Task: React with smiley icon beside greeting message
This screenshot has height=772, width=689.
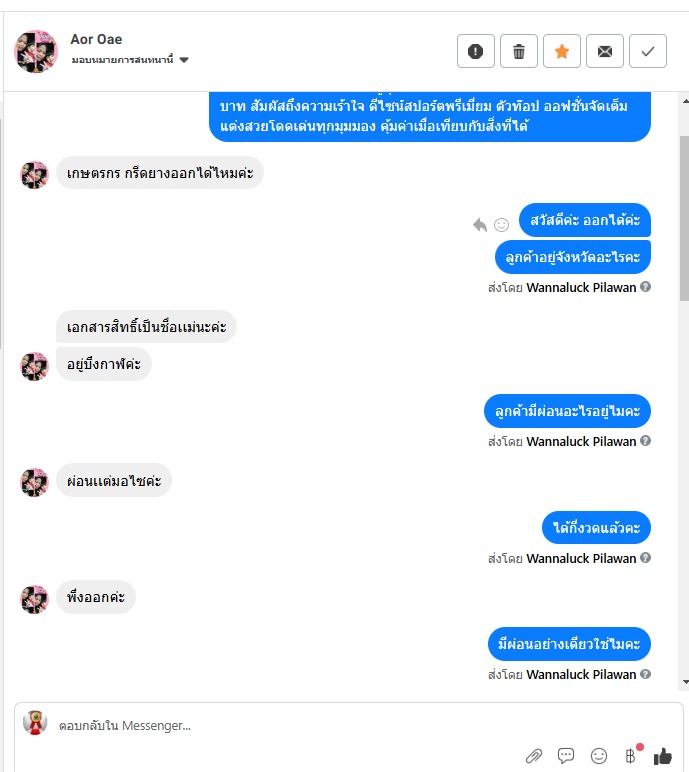Action: tap(501, 225)
